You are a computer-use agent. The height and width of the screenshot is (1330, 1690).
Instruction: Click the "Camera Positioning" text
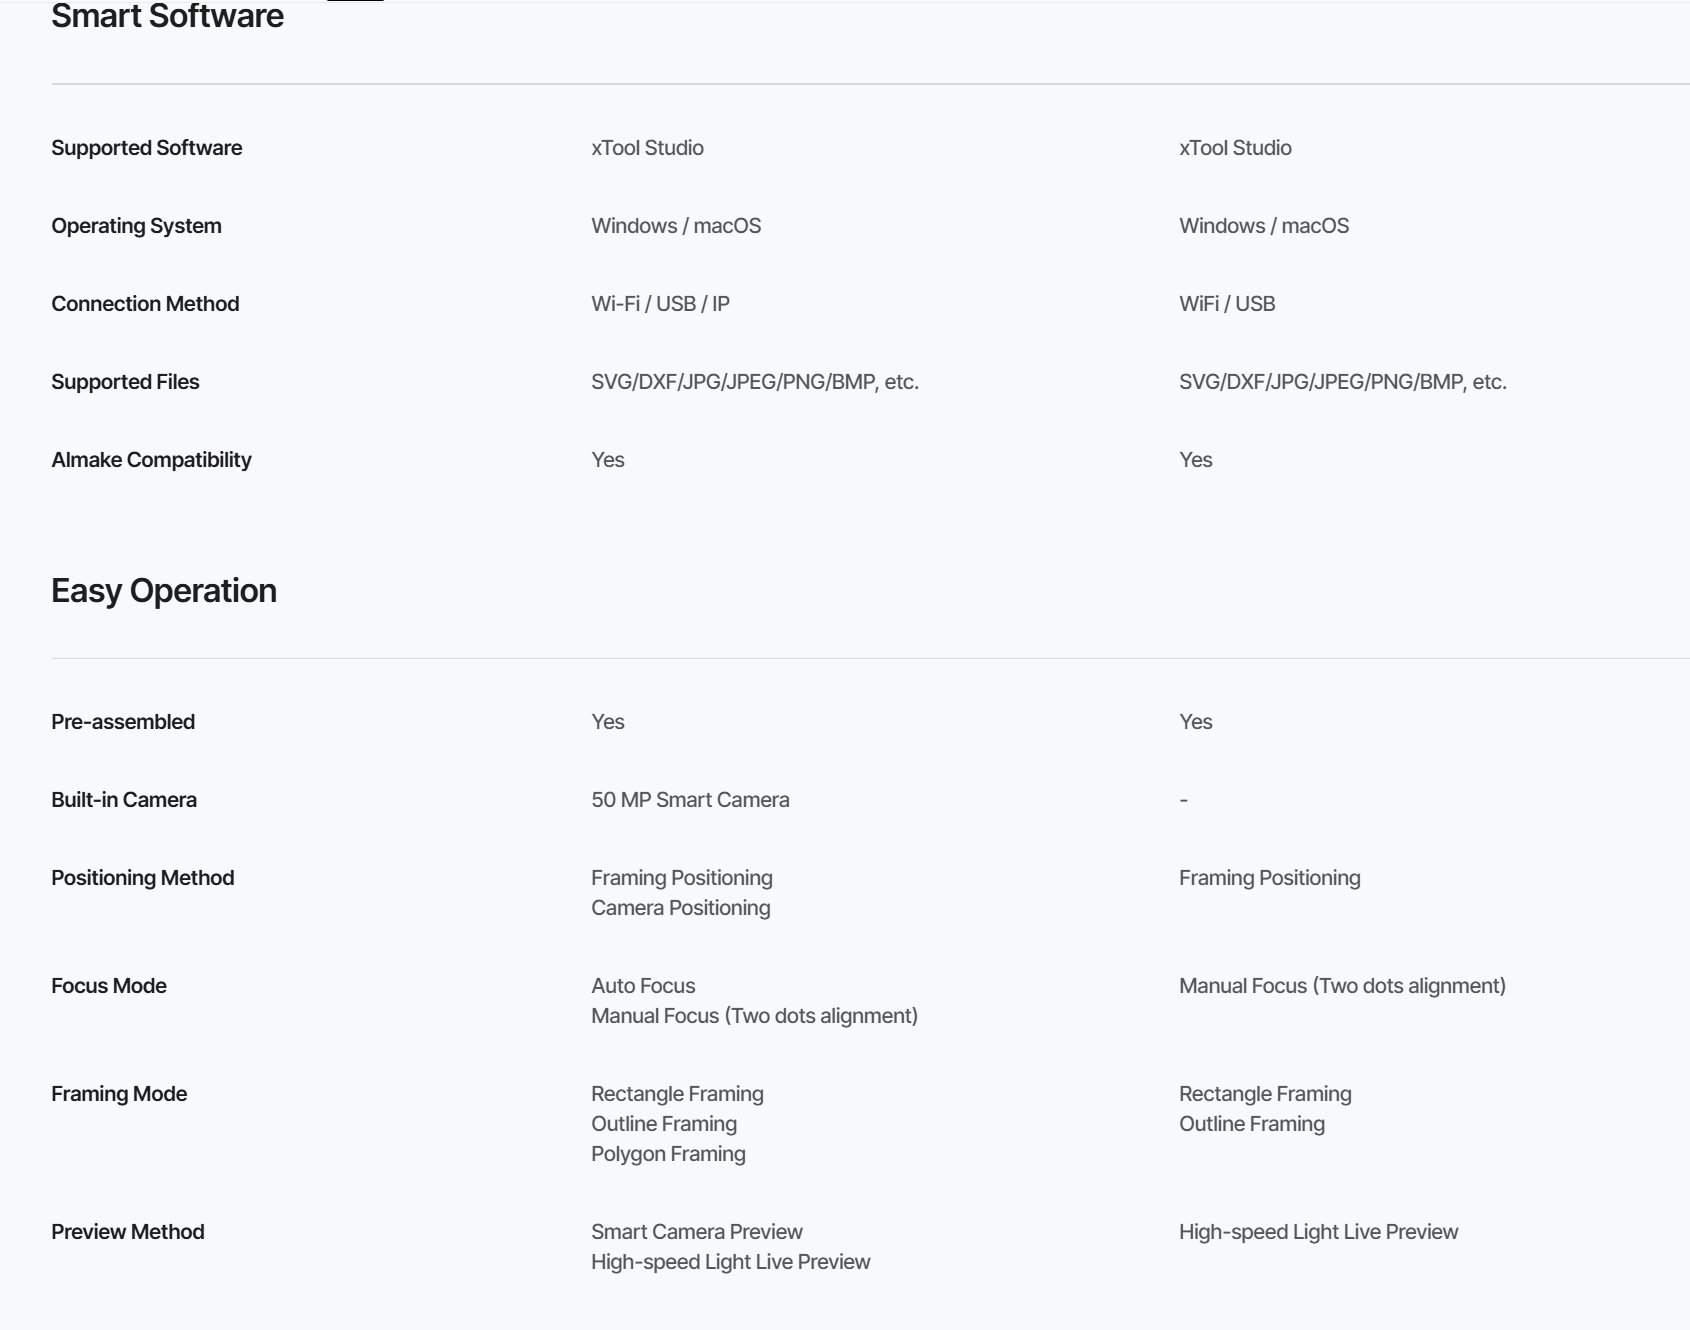coord(680,908)
